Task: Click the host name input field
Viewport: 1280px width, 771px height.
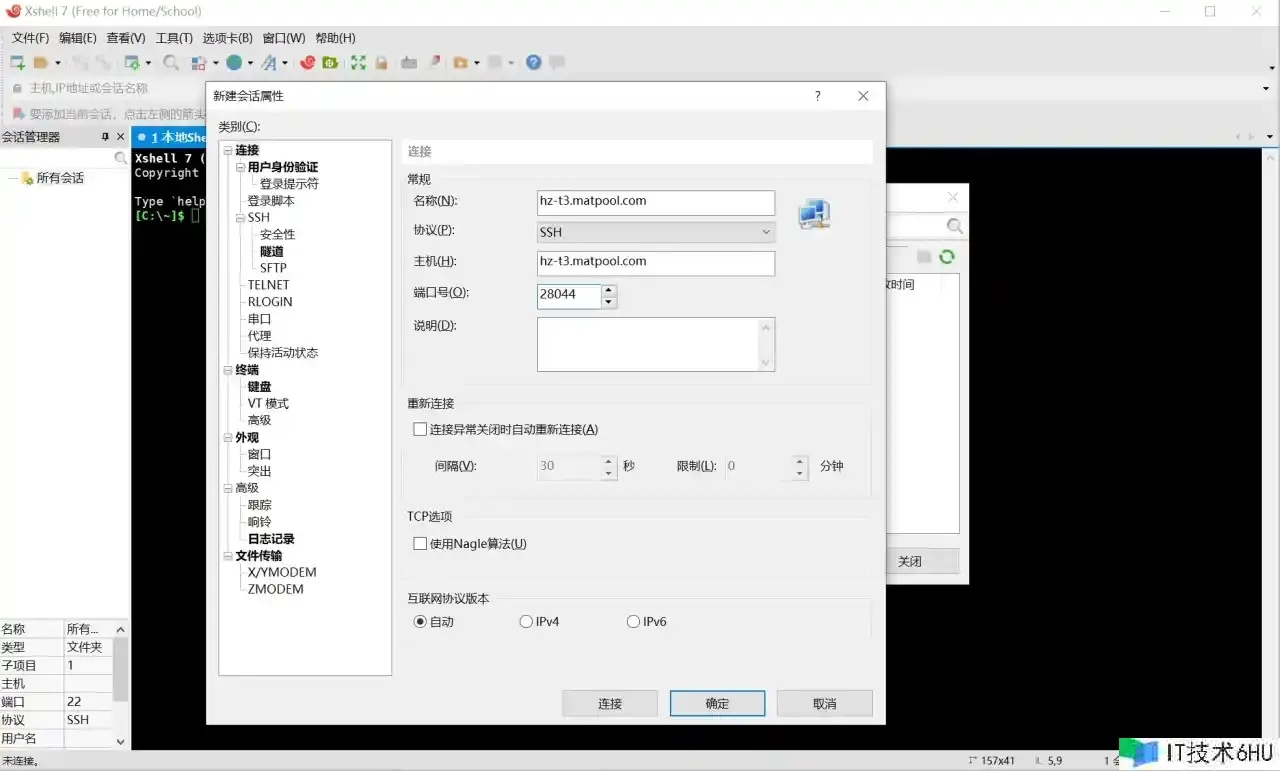Action: 655,262
